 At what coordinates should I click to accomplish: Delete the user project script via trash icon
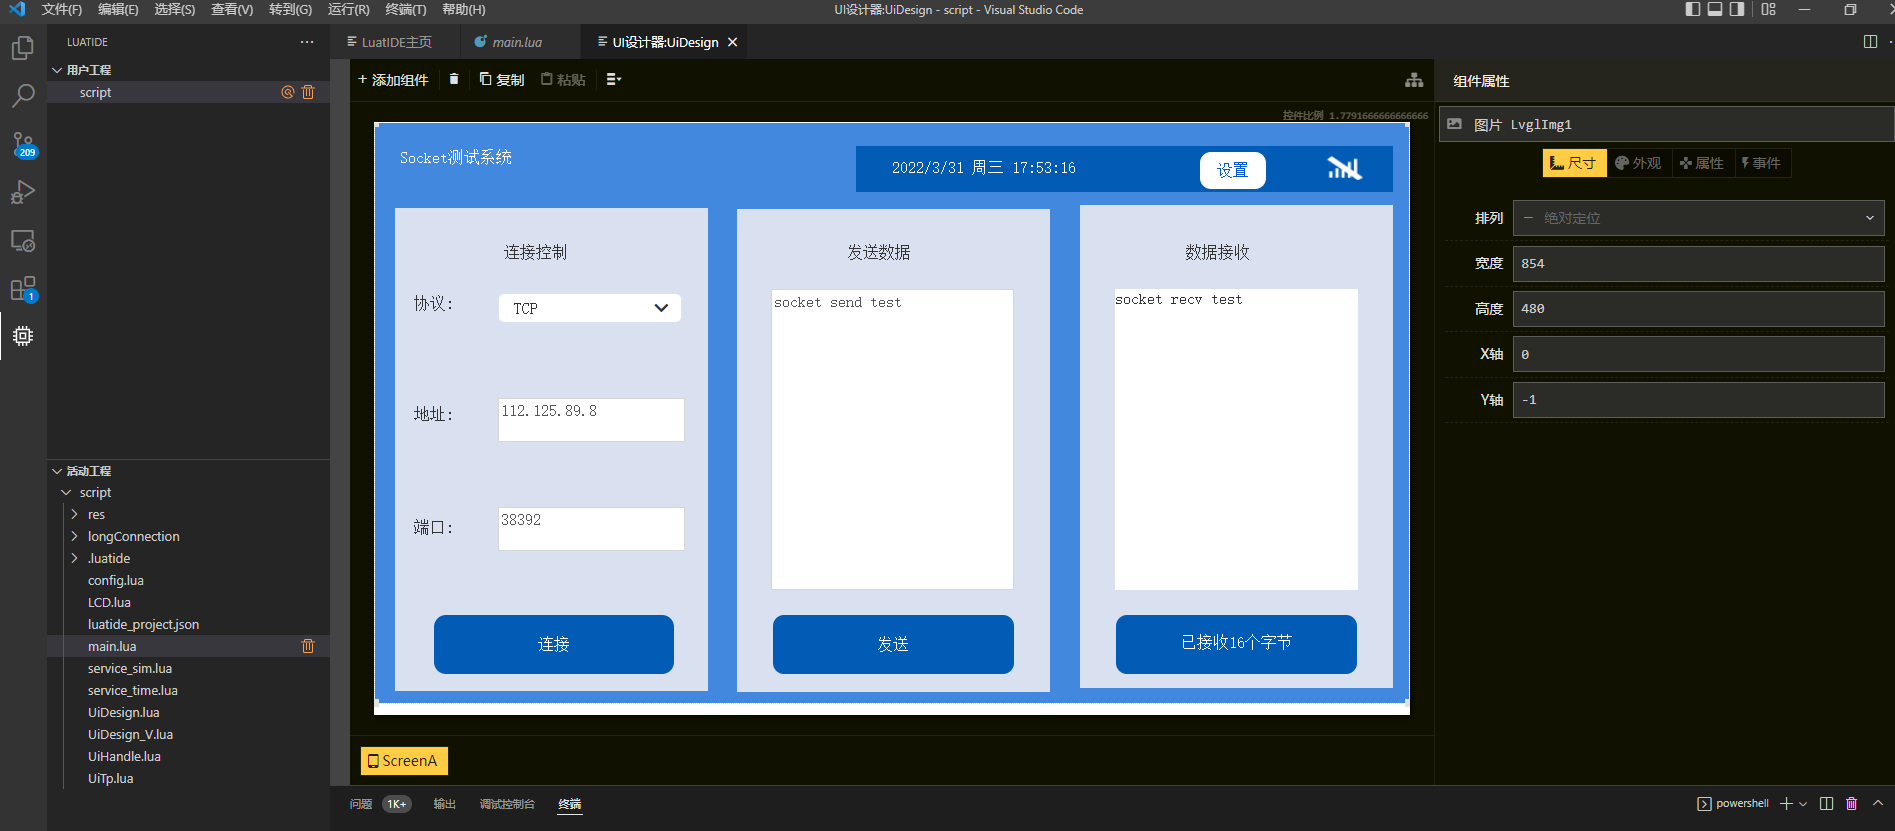tap(308, 92)
